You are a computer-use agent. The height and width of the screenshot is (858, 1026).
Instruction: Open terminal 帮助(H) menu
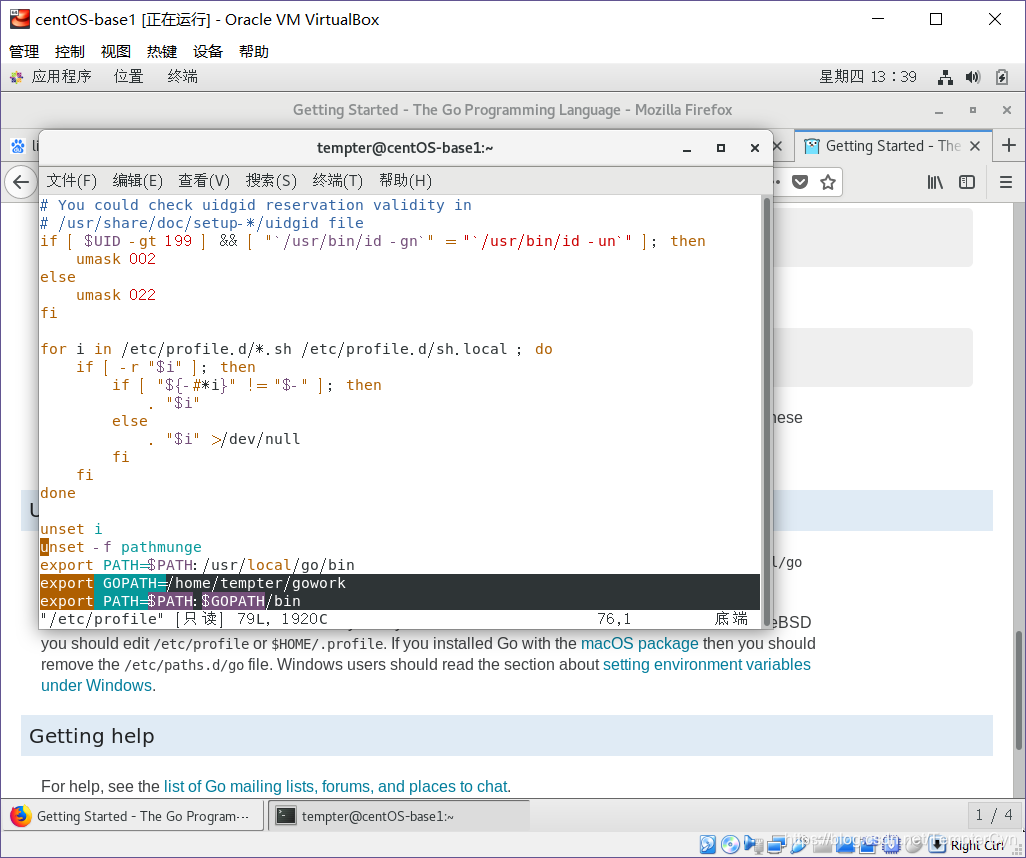(x=405, y=181)
